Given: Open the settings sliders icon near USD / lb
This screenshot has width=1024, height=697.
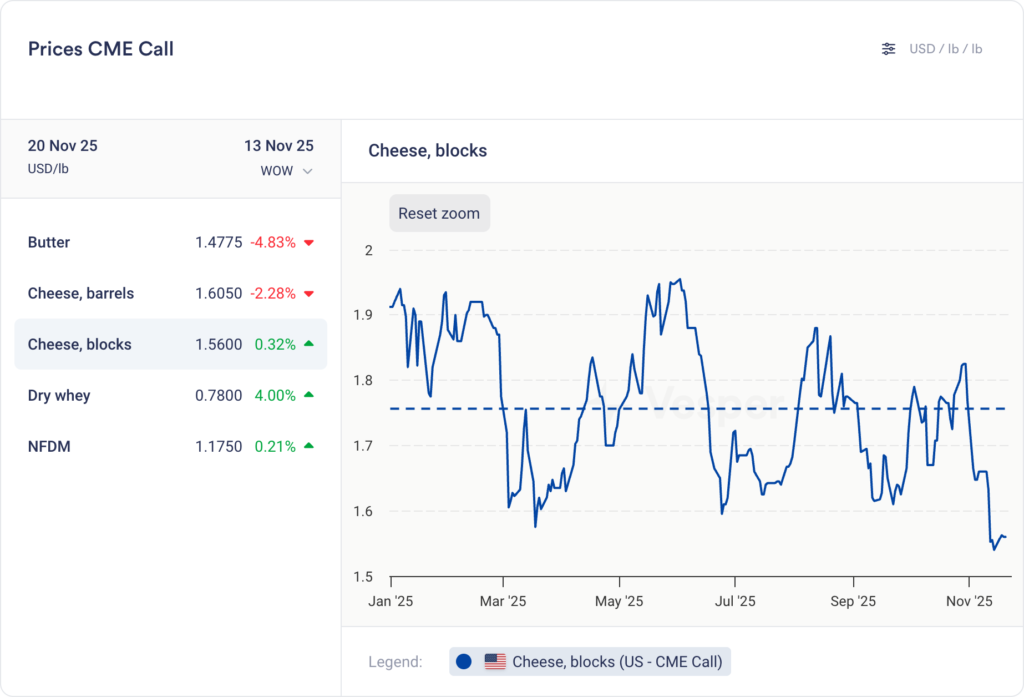Looking at the screenshot, I should click(888, 49).
